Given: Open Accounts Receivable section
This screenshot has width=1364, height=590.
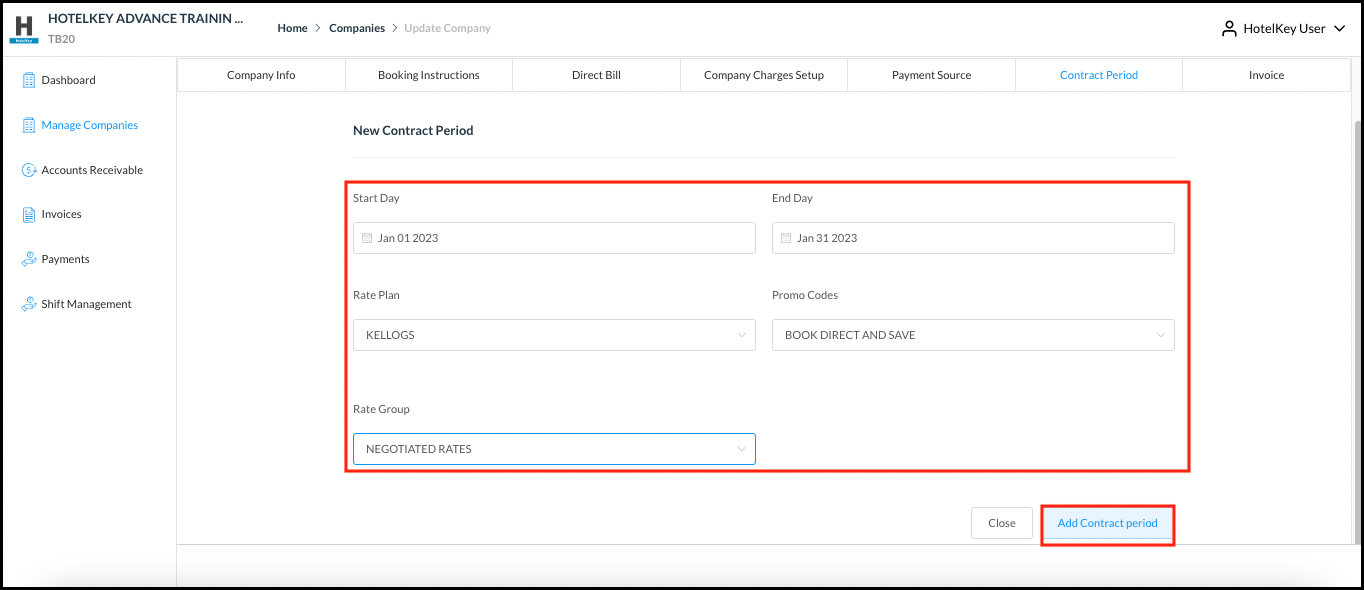Looking at the screenshot, I should [28, 169].
